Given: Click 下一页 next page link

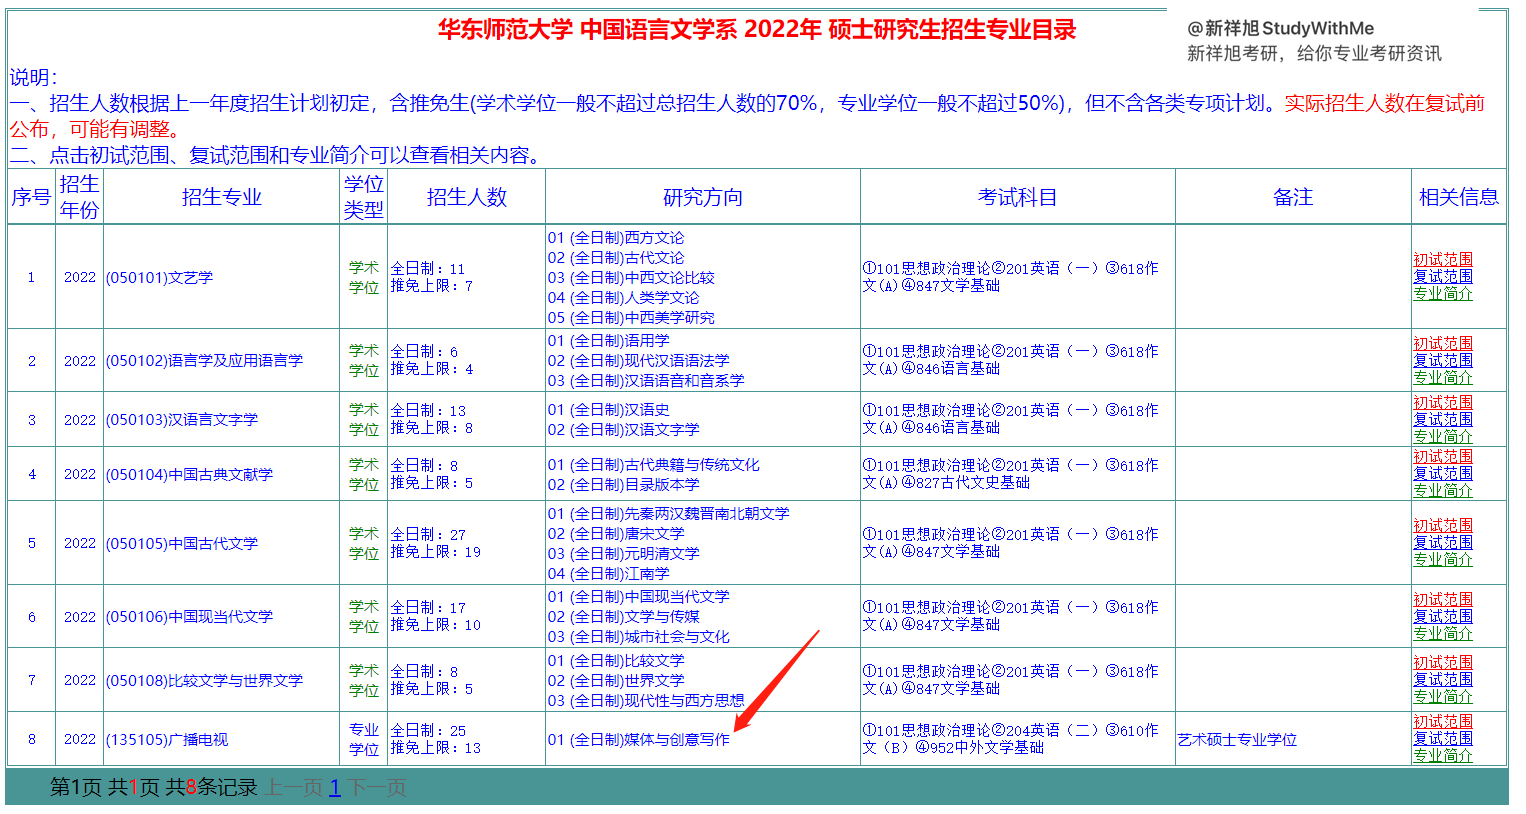Looking at the screenshot, I should pos(376,788).
